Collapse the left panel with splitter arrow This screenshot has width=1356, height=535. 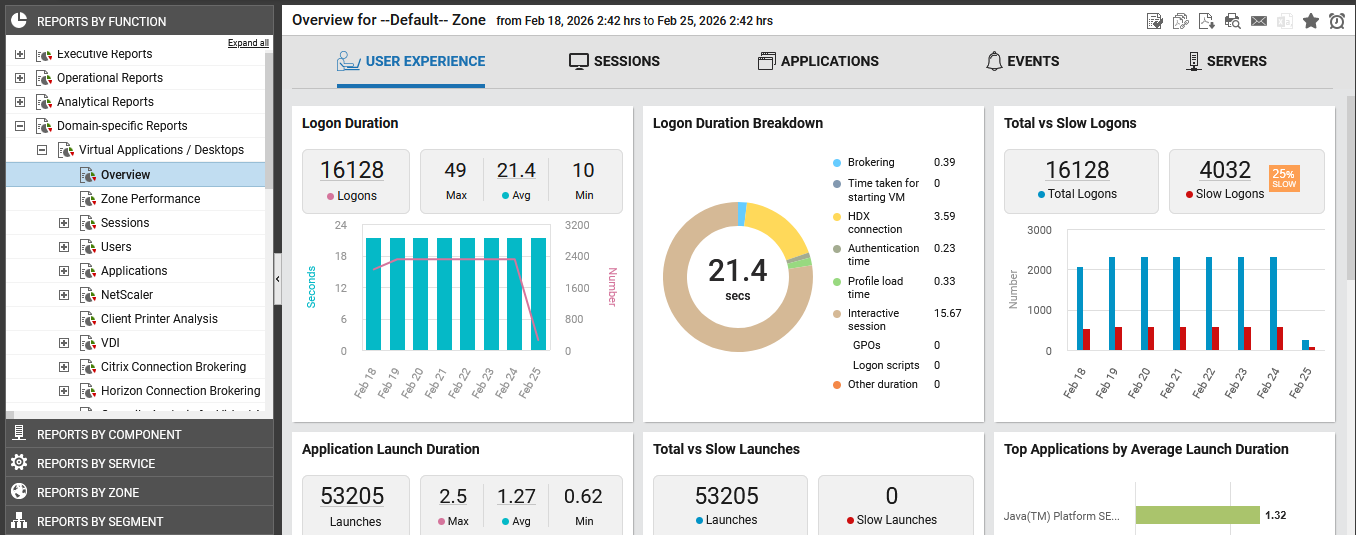(x=277, y=281)
